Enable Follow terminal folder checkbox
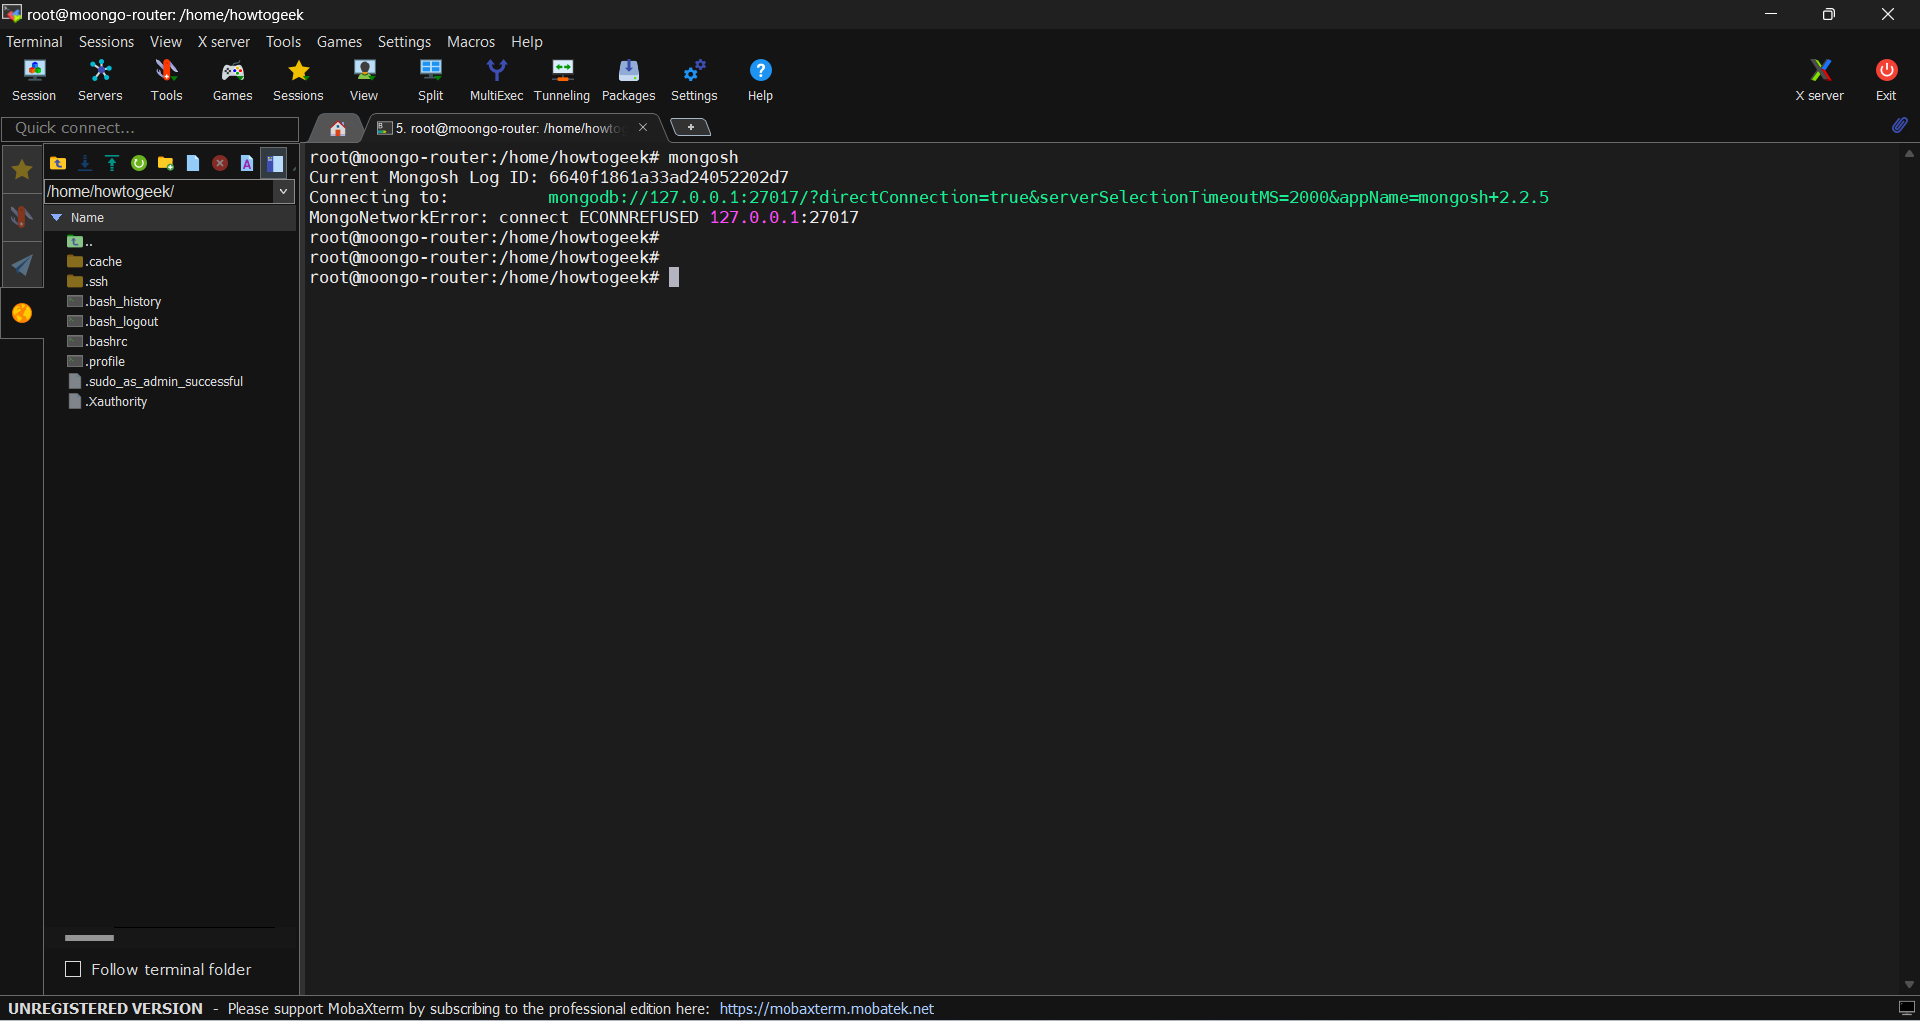The height and width of the screenshot is (1021, 1920). pos(73,969)
